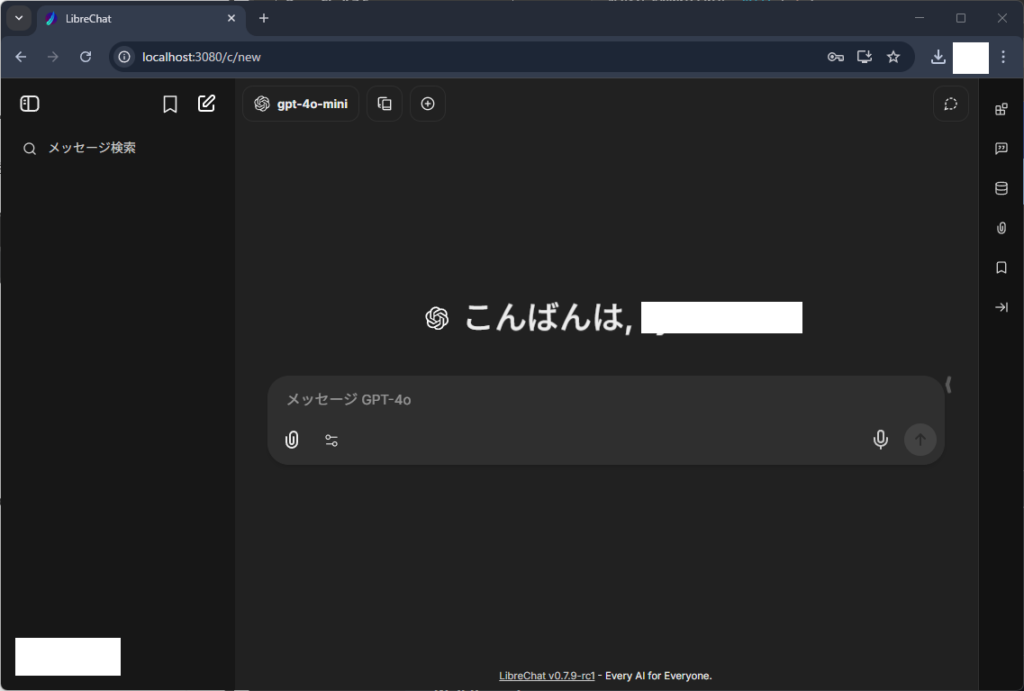Open conversation parameters with the sliders icon
Image resolution: width=1024 pixels, height=691 pixels.
(x=331, y=440)
